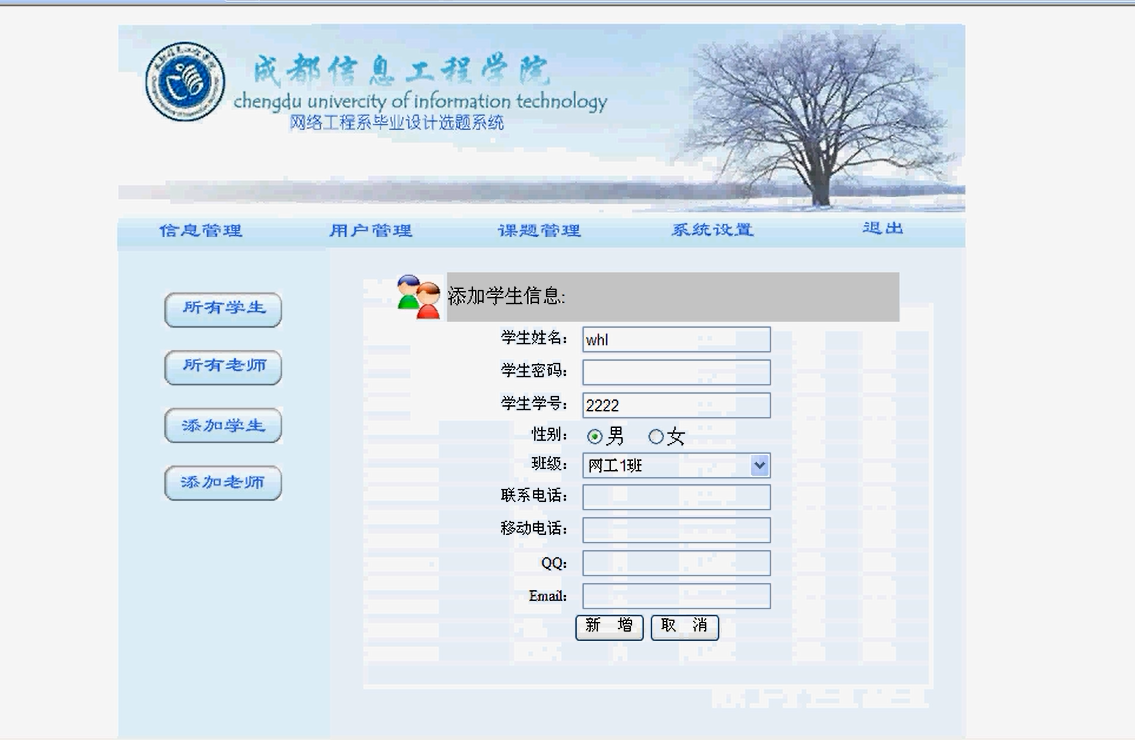Click the two-person user icon beside 添加学生信息
The image size is (1135, 740).
[418, 296]
